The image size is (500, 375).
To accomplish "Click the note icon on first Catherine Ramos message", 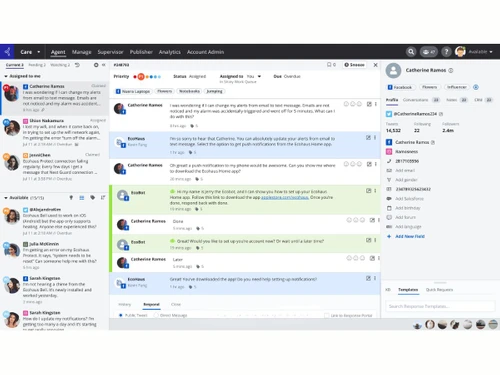I will (x=369, y=104).
